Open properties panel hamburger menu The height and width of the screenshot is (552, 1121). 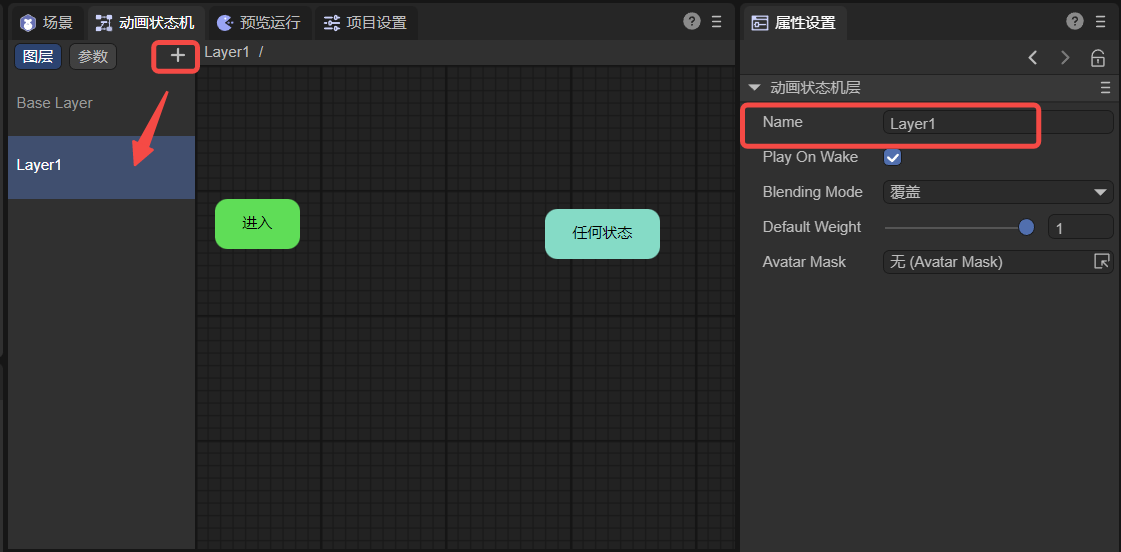(1100, 22)
